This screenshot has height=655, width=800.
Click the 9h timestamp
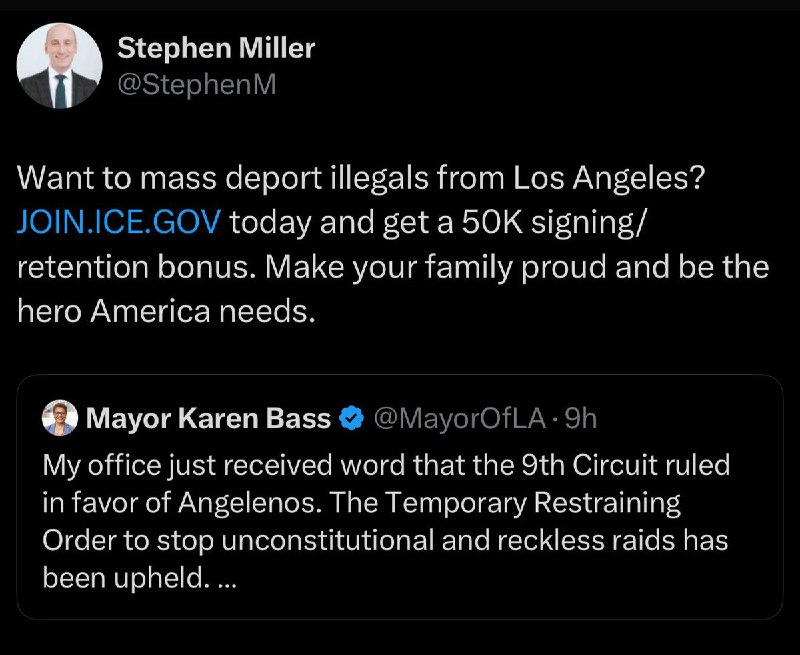coord(581,419)
